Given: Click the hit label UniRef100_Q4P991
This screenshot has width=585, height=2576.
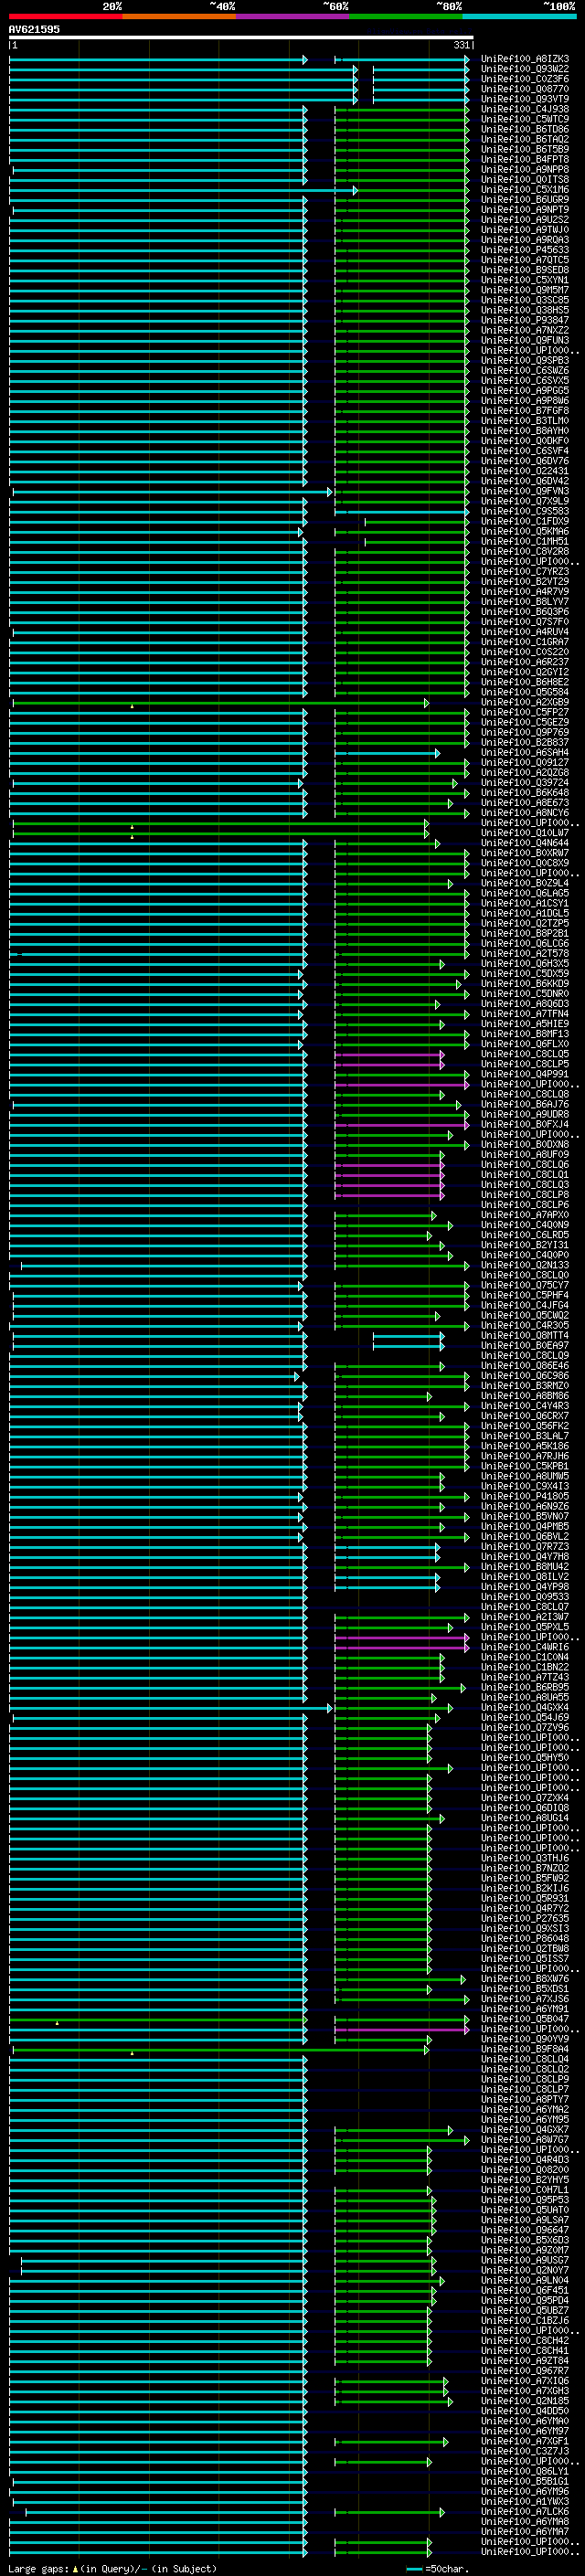Looking at the screenshot, I should [x=525, y=1074].
